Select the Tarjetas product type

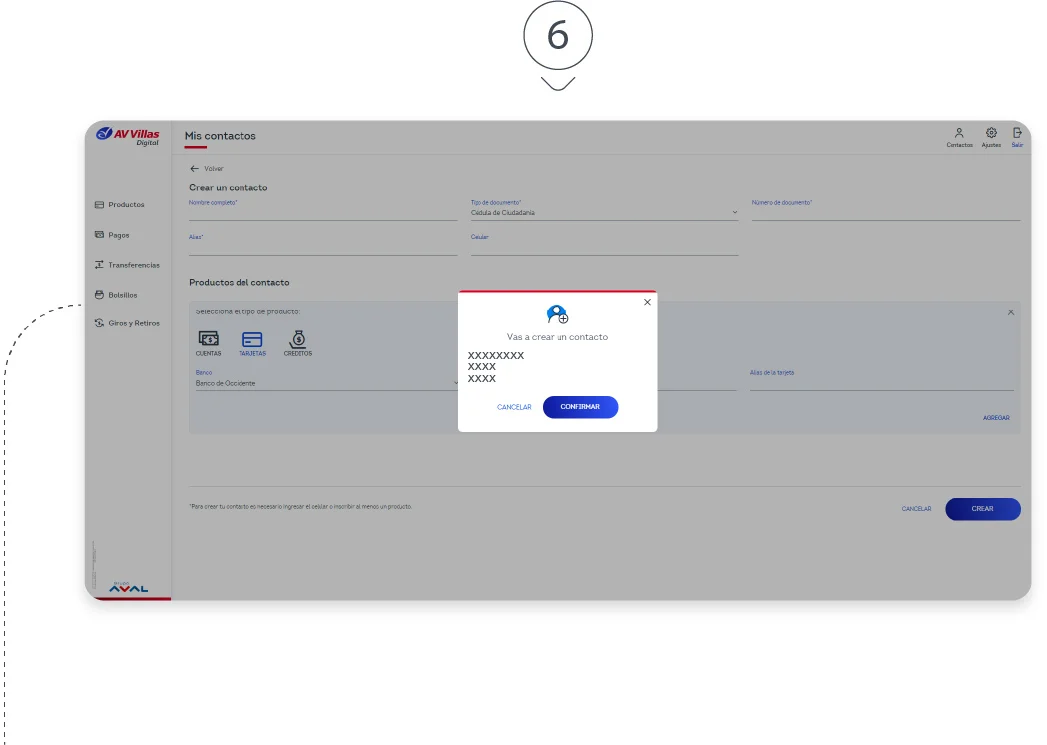tap(252, 343)
